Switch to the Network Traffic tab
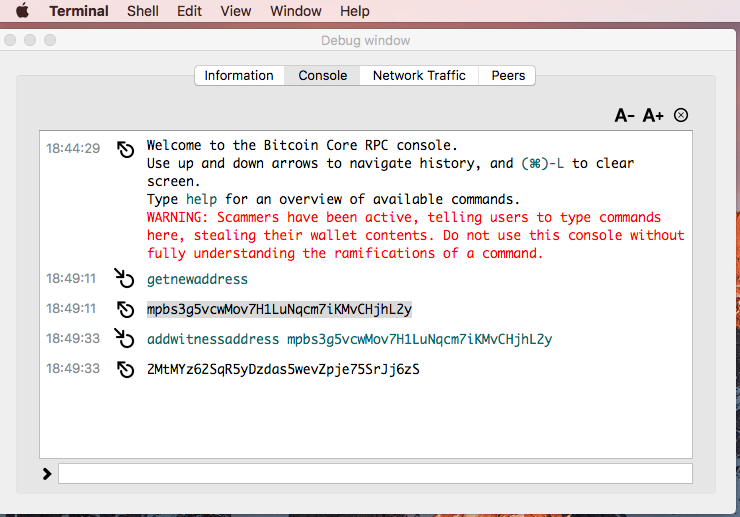The width and height of the screenshot is (740, 517). (419, 76)
